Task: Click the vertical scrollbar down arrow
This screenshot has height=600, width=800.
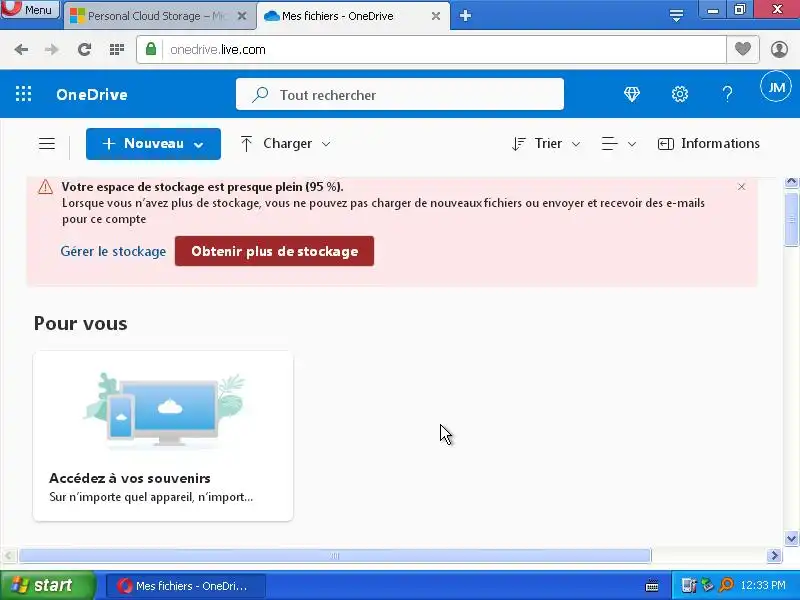Action: pyautogui.click(x=792, y=539)
